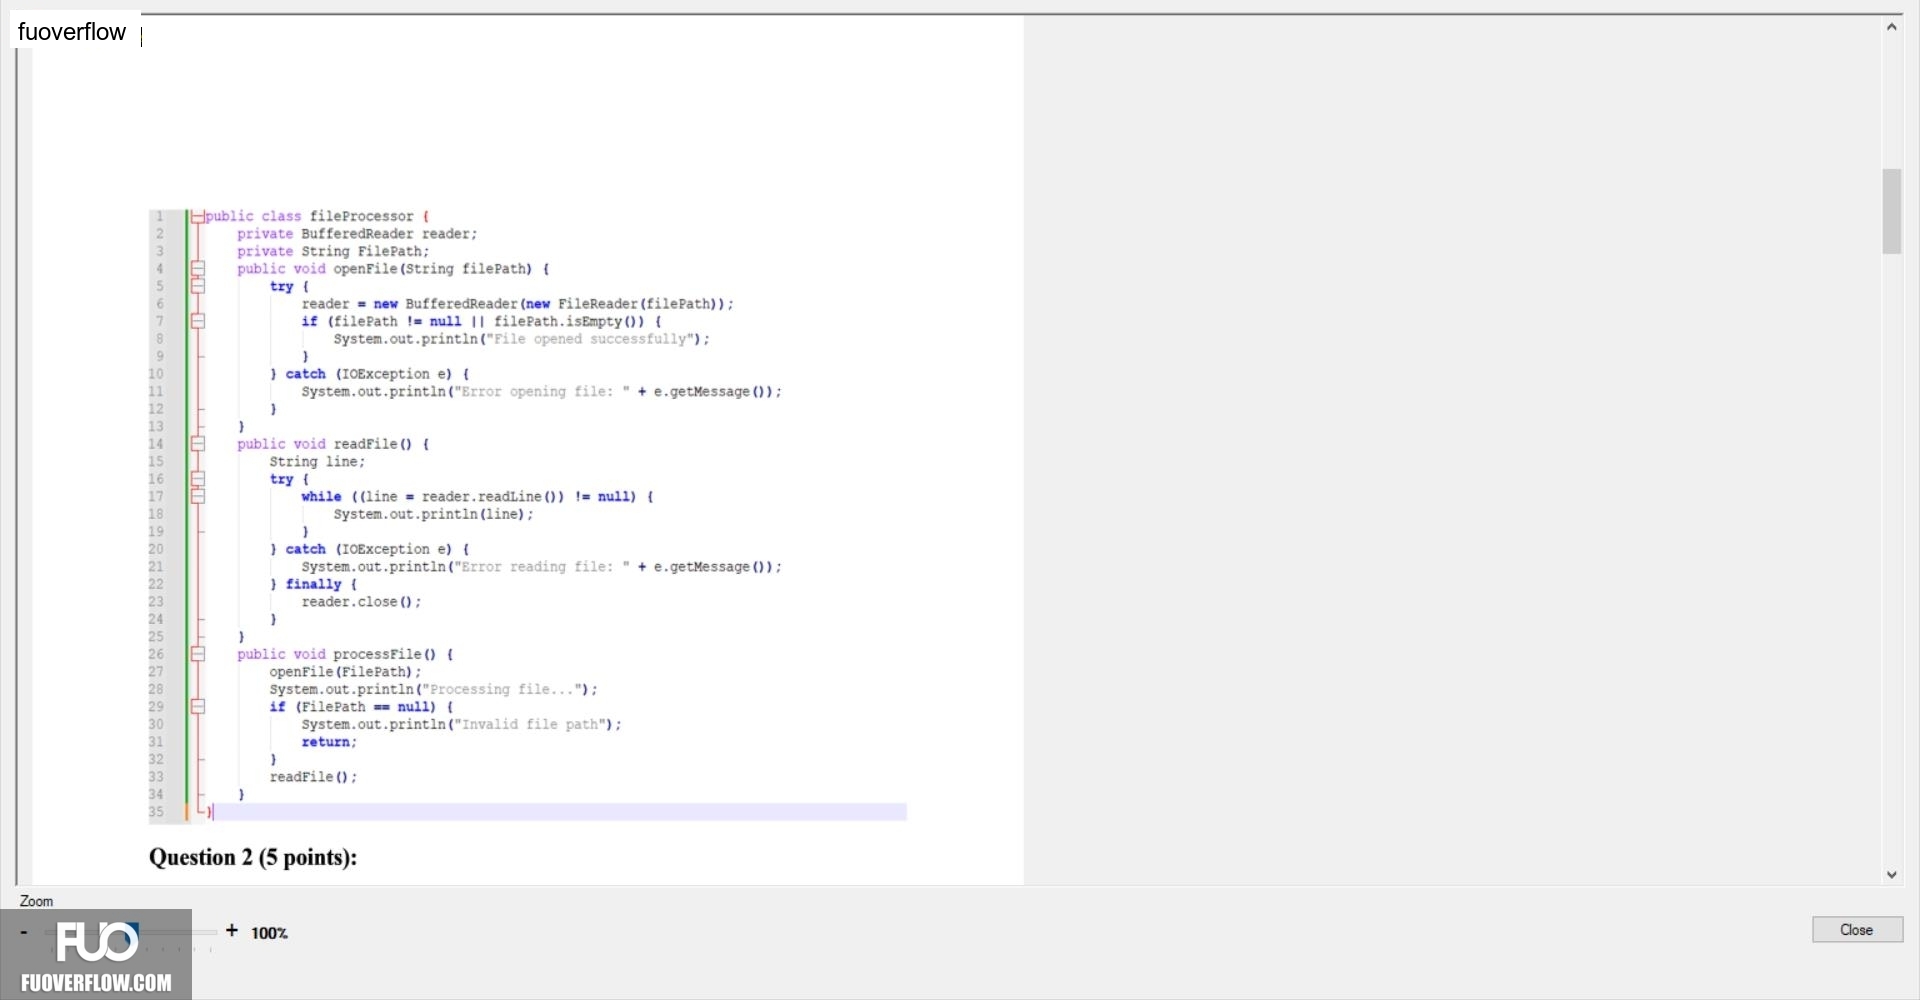Image resolution: width=1920 pixels, height=1000 pixels.
Task: Collapse the if filePath fold on line 7
Action: tap(198, 321)
